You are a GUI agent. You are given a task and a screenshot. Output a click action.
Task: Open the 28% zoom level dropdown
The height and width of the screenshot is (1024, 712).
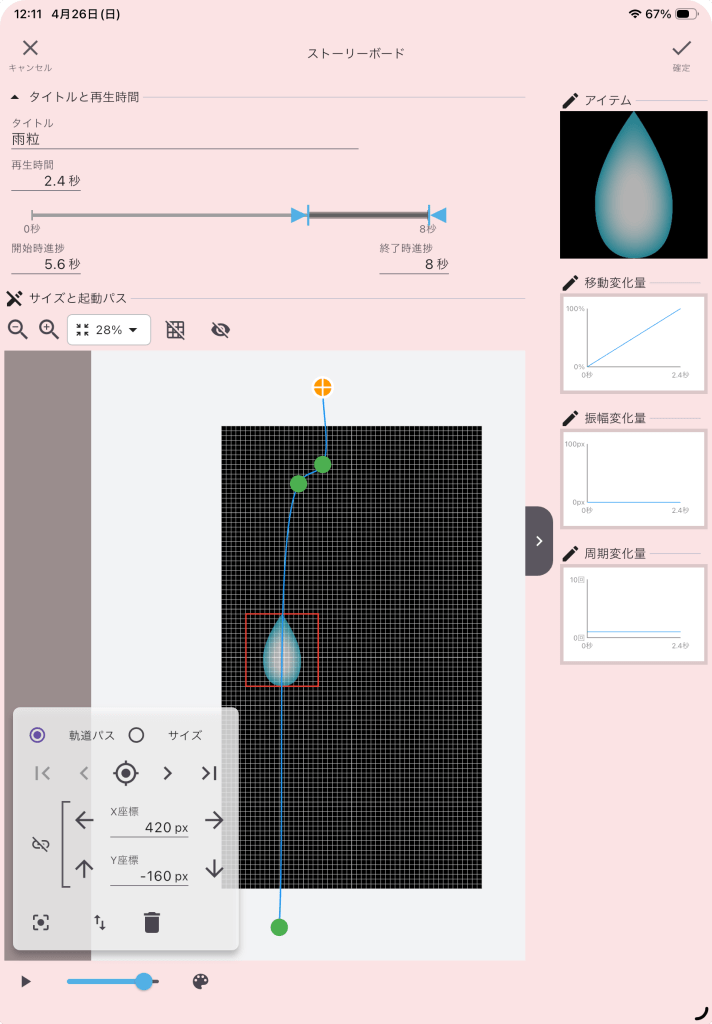109,330
